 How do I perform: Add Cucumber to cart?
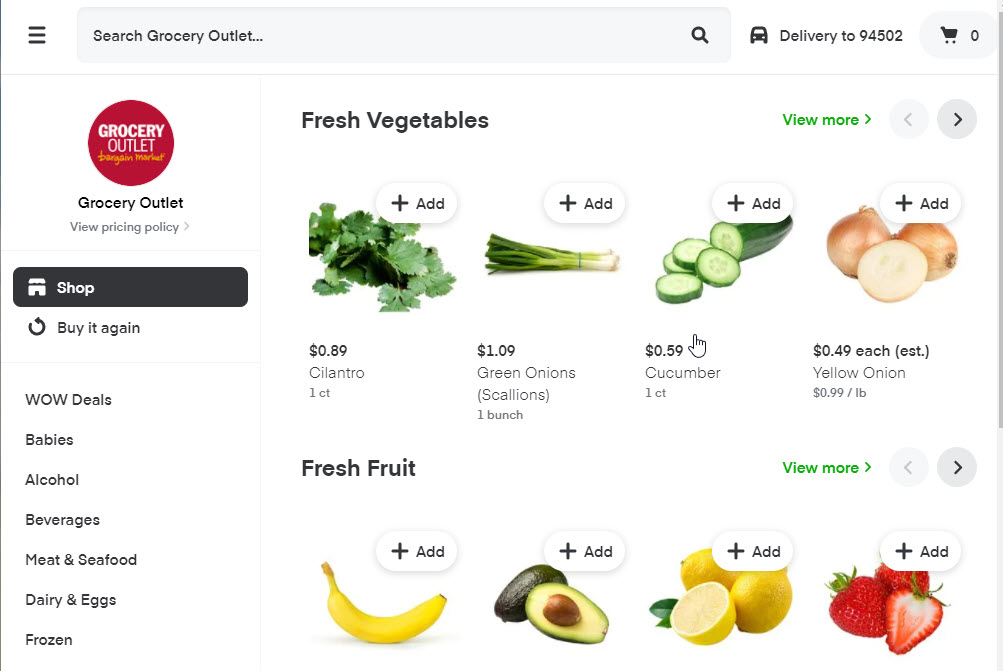pyautogui.click(x=753, y=203)
